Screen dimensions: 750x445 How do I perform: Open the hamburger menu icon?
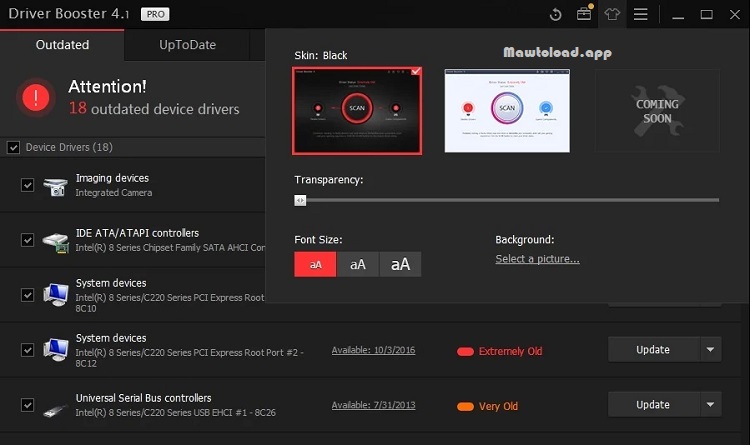640,14
